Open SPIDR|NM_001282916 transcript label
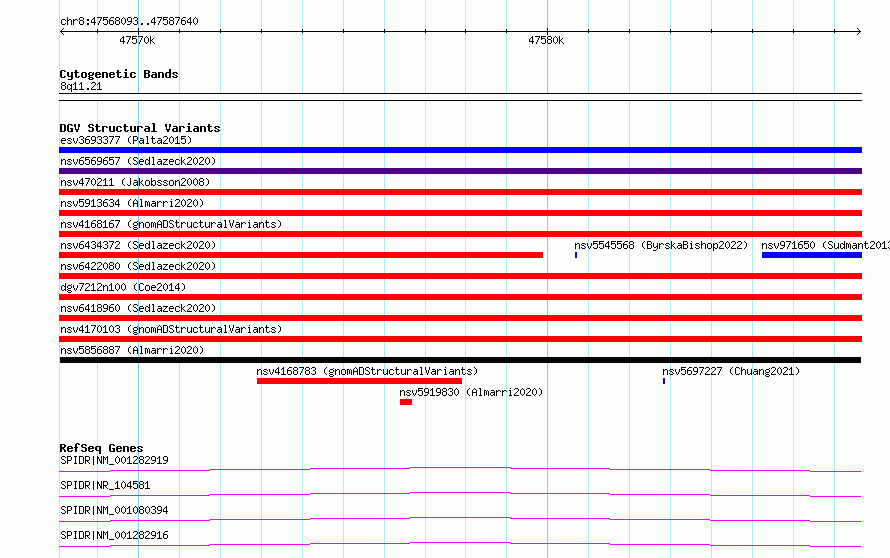 114,535
